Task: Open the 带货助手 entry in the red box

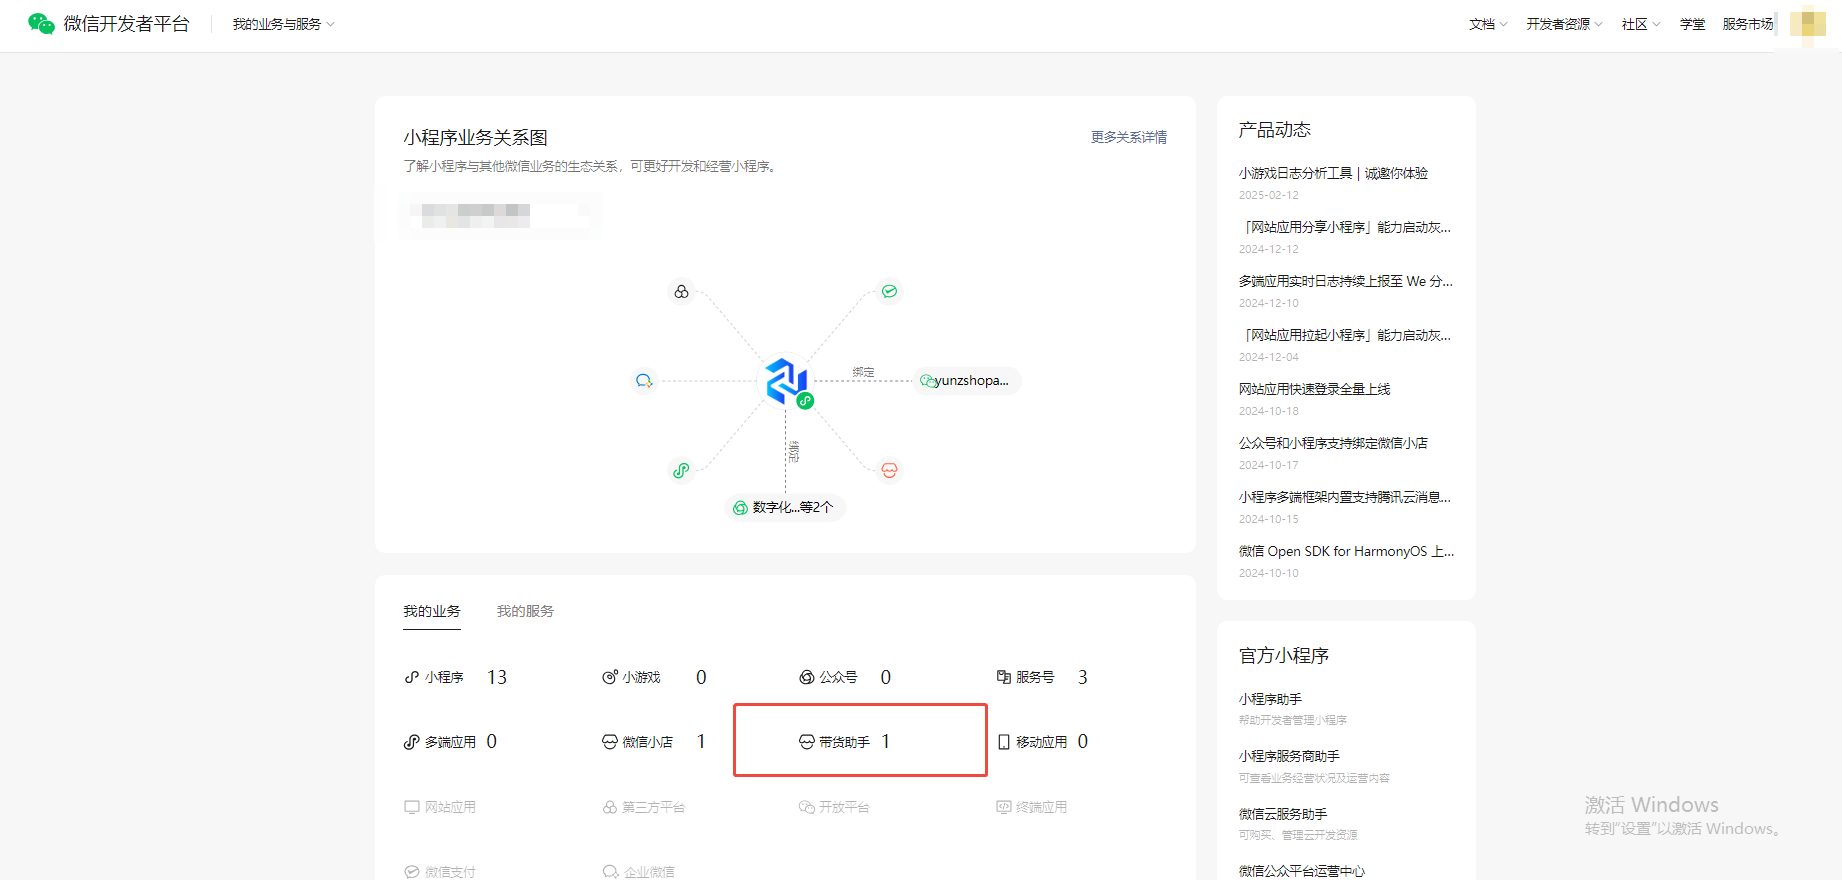Action: 844,742
